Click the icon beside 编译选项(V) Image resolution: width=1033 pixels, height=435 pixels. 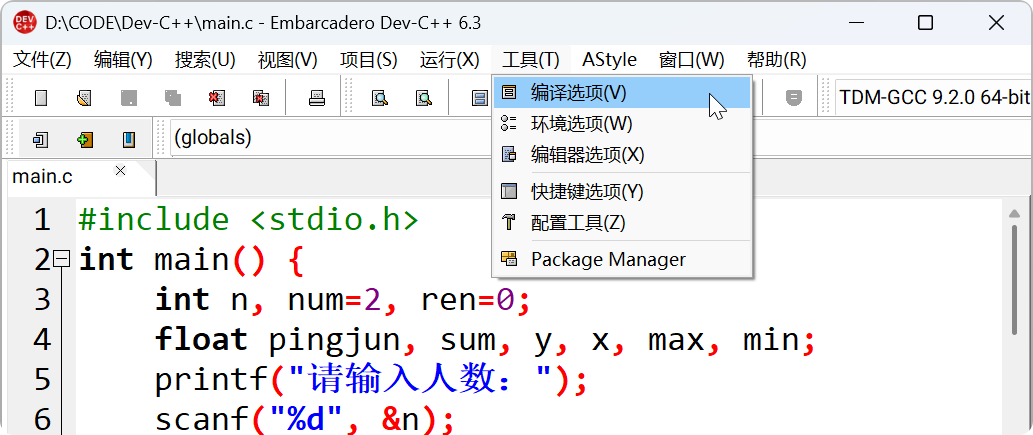[509, 93]
